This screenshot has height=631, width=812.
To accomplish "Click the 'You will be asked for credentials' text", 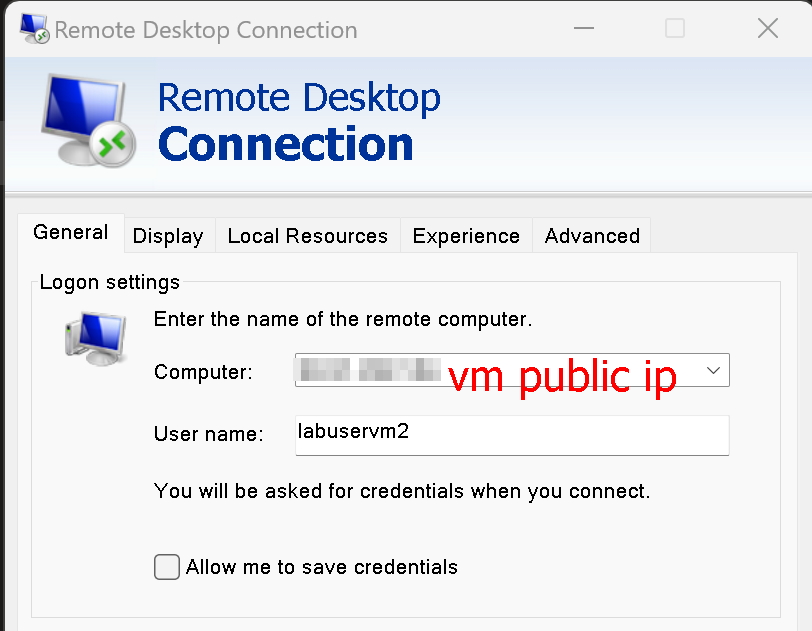I will click(402, 491).
